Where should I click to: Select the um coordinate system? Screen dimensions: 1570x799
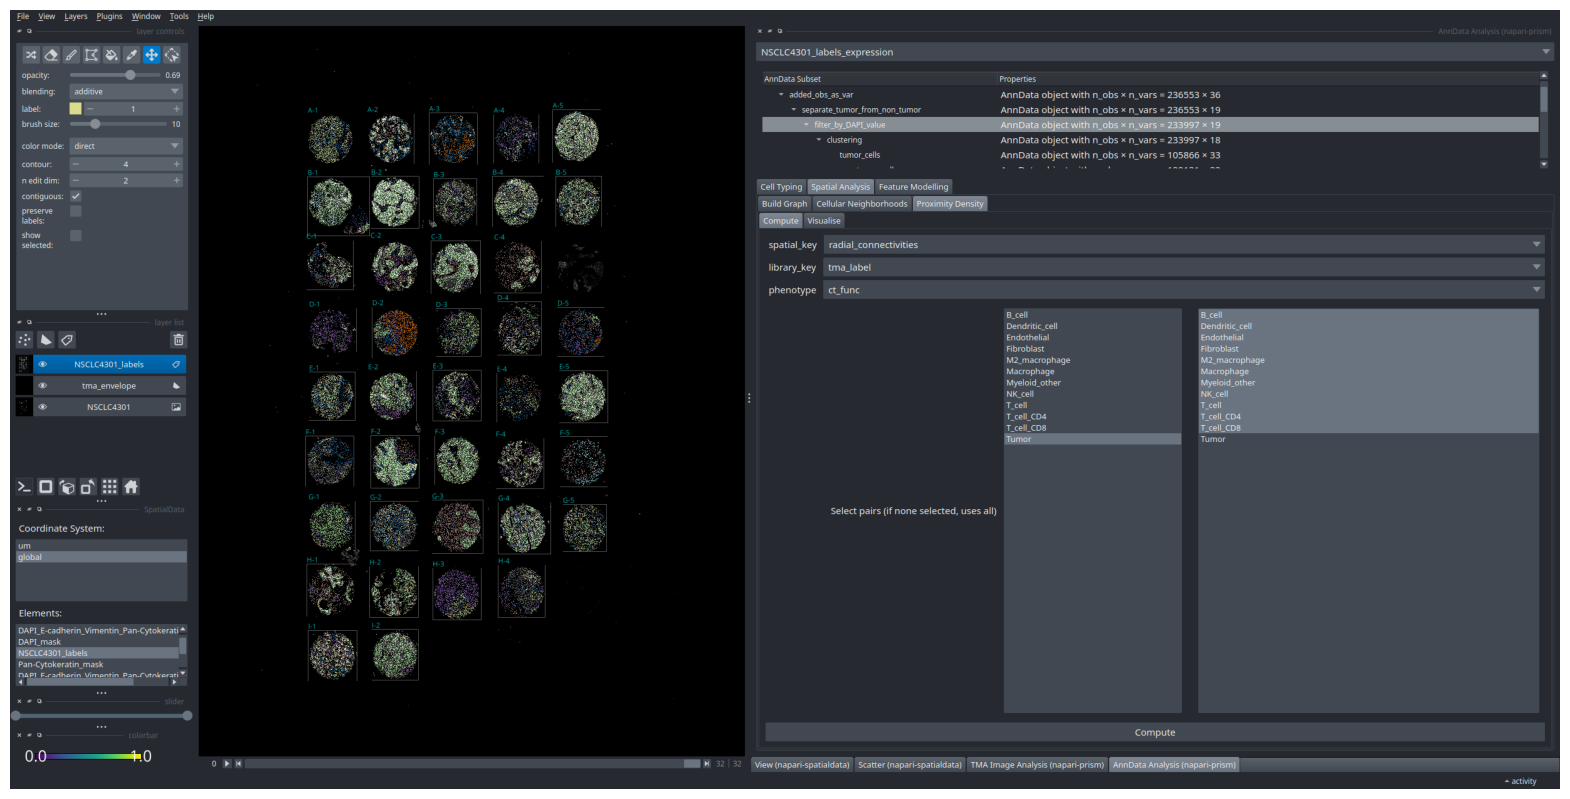tap(101, 546)
